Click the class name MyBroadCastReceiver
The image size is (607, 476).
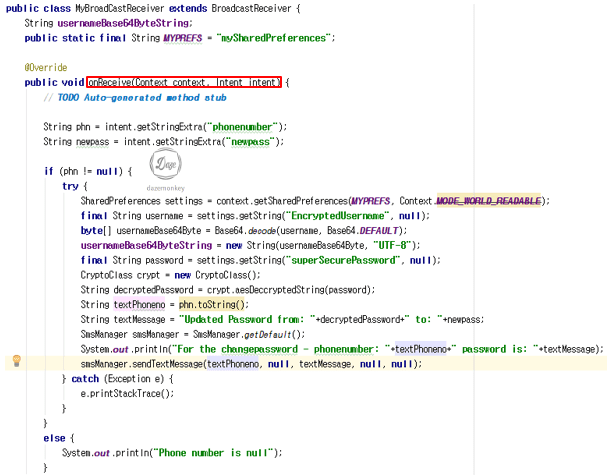[x=120, y=9]
